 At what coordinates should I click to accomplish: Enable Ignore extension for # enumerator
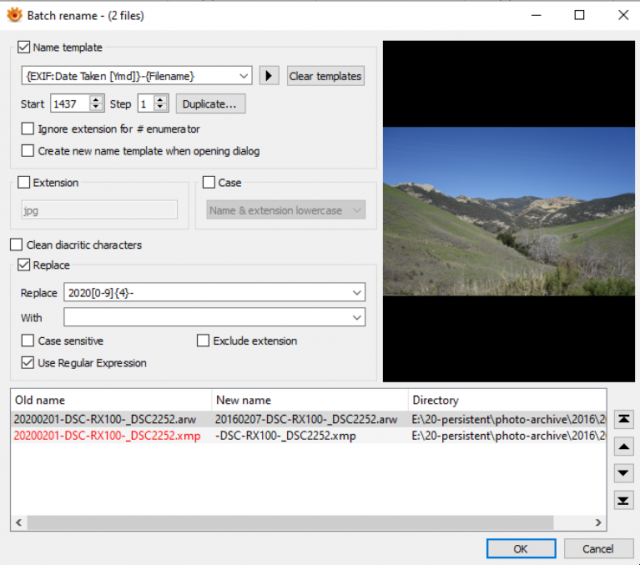pos(27,129)
